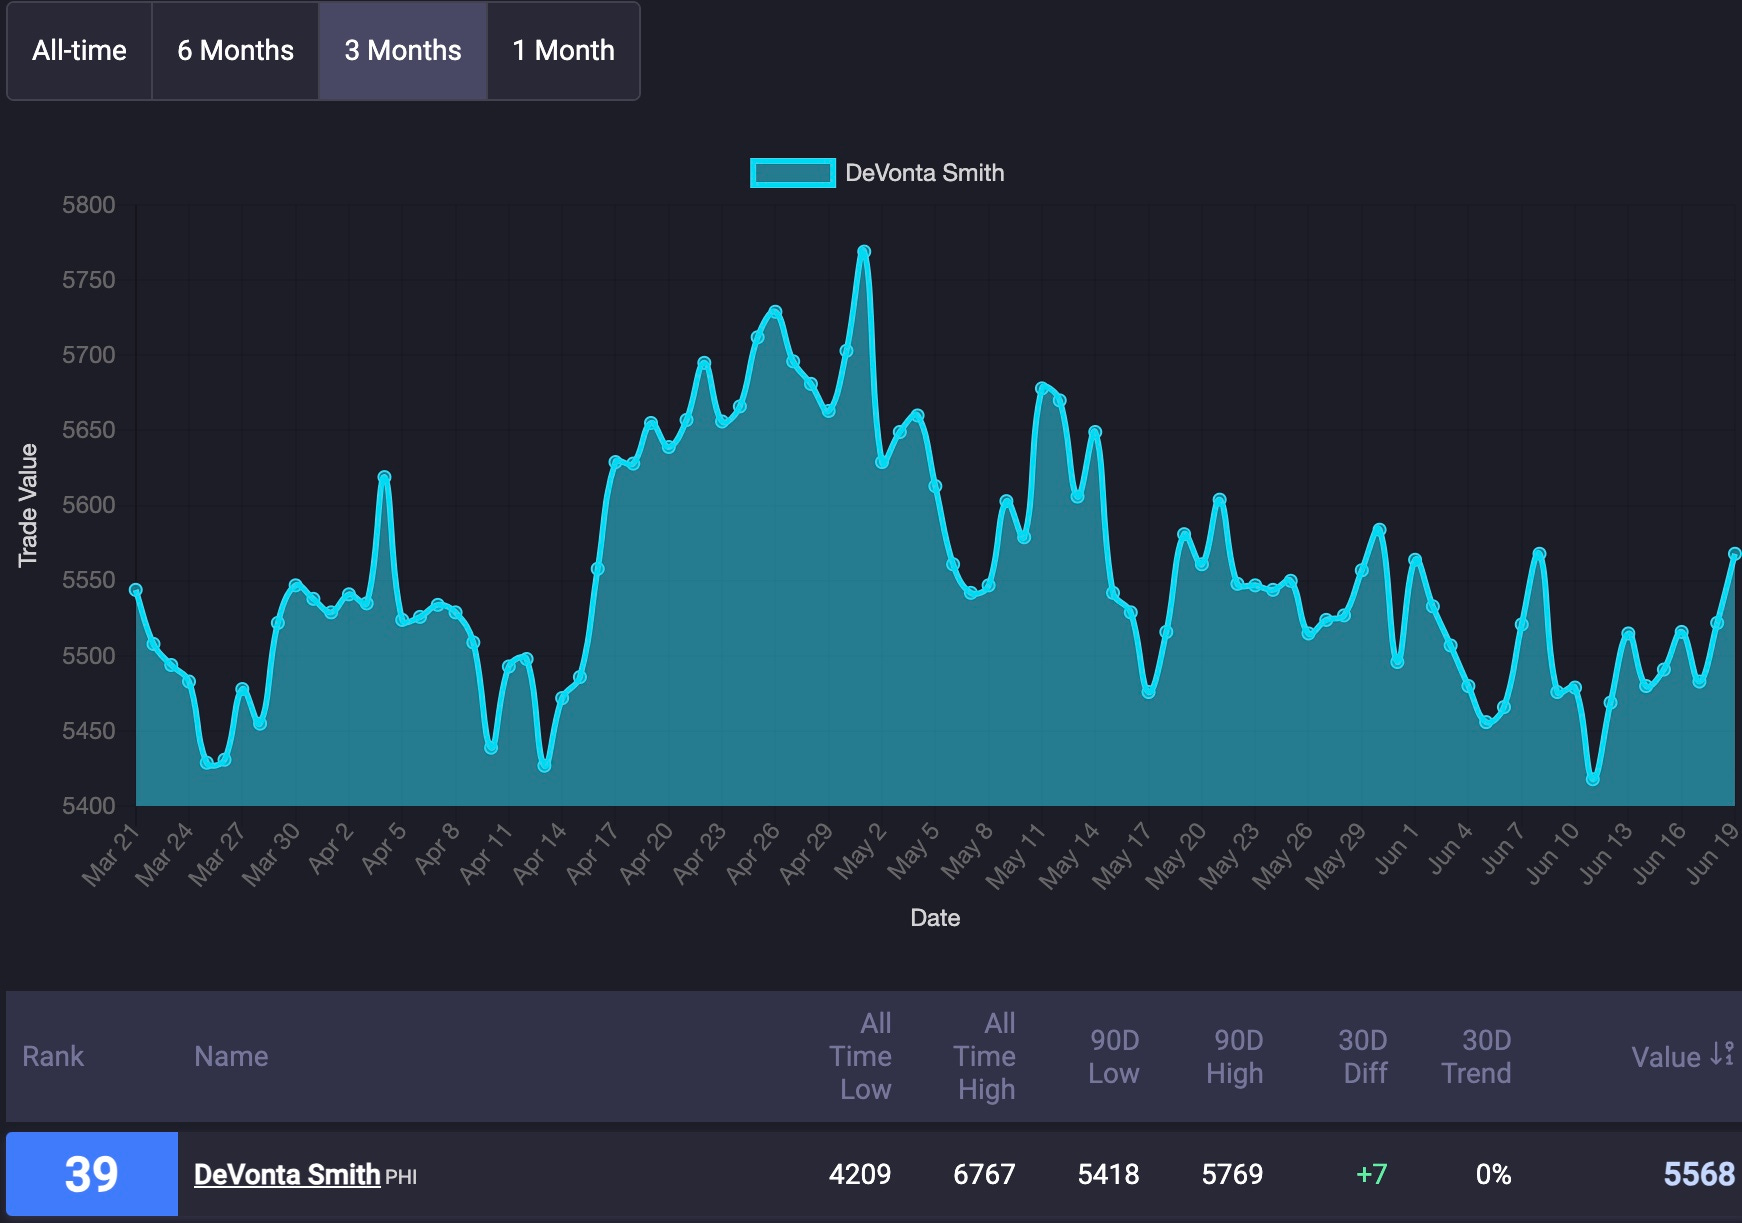Click the +7 30D diff value
This screenshot has height=1223, width=1742.
1371,1174
